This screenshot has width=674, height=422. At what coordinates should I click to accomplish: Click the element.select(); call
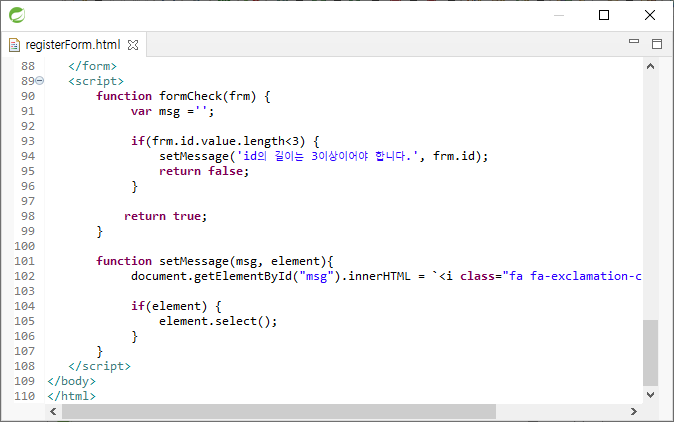tap(218, 321)
